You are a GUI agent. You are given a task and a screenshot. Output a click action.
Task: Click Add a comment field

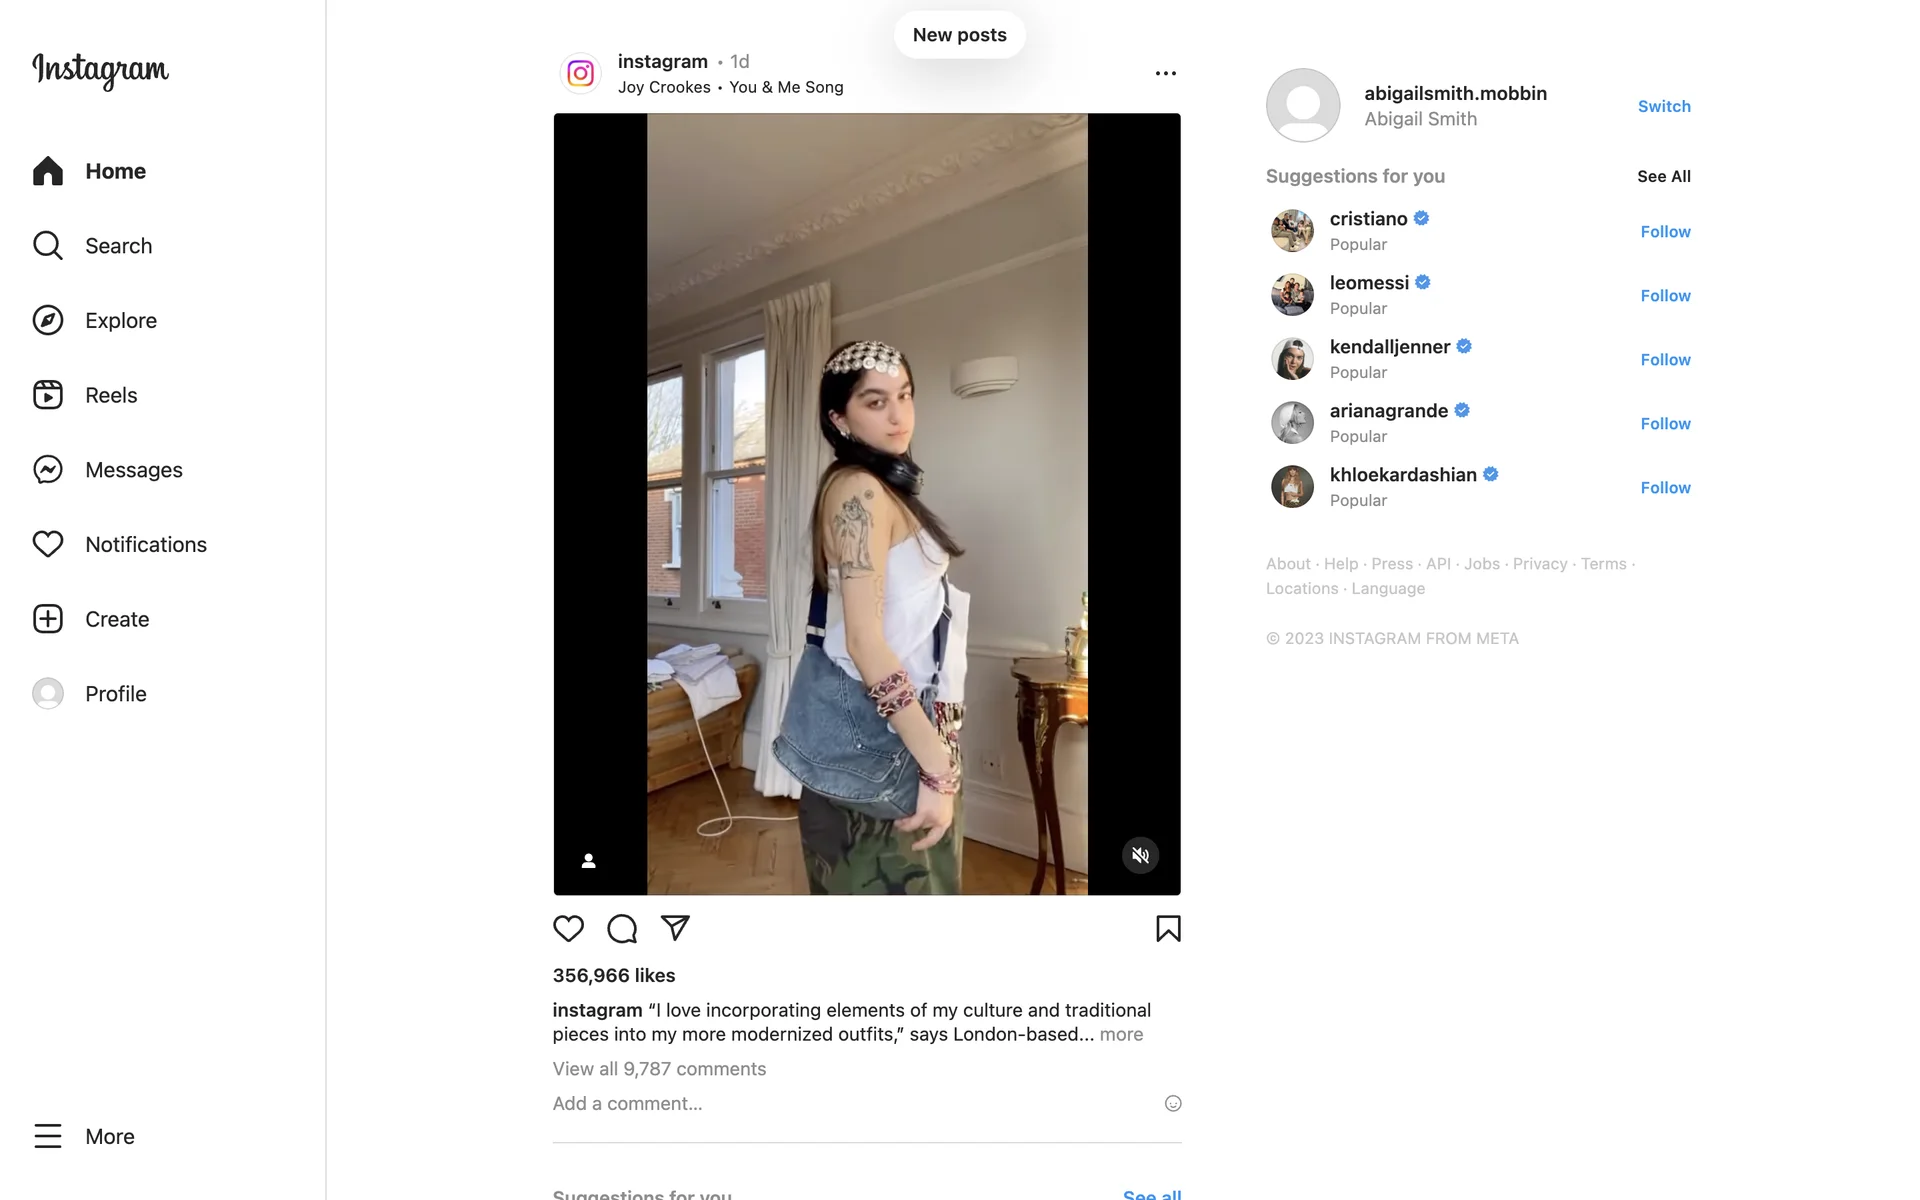(x=850, y=1103)
